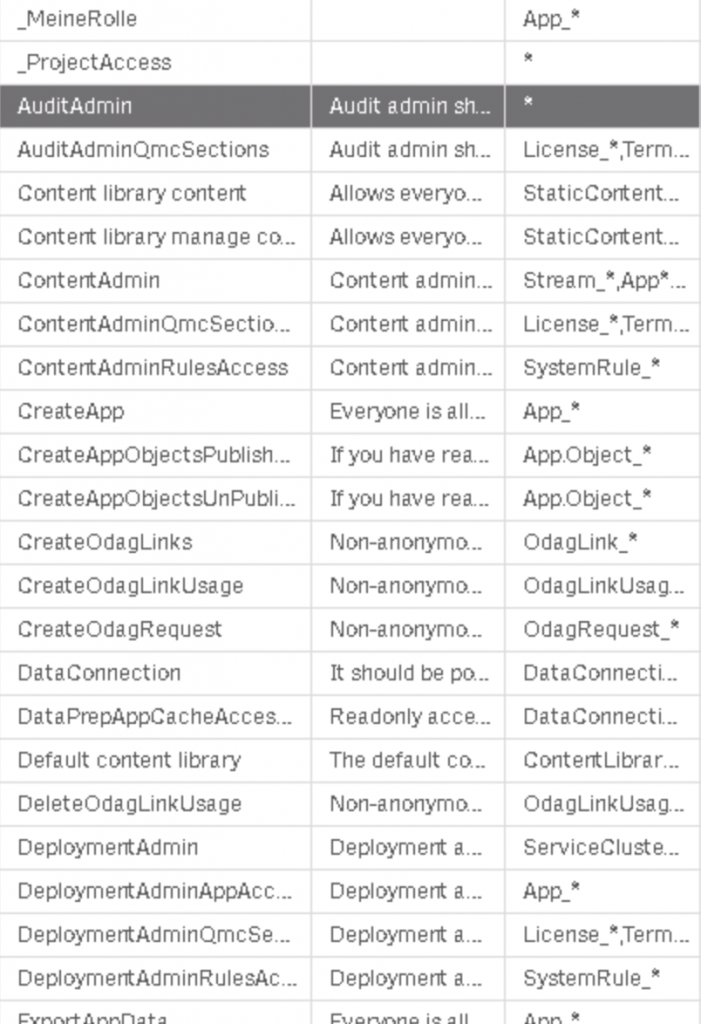
Task: Click AuditAdminQmcSections rule entry
Action: (x=143, y=150)
